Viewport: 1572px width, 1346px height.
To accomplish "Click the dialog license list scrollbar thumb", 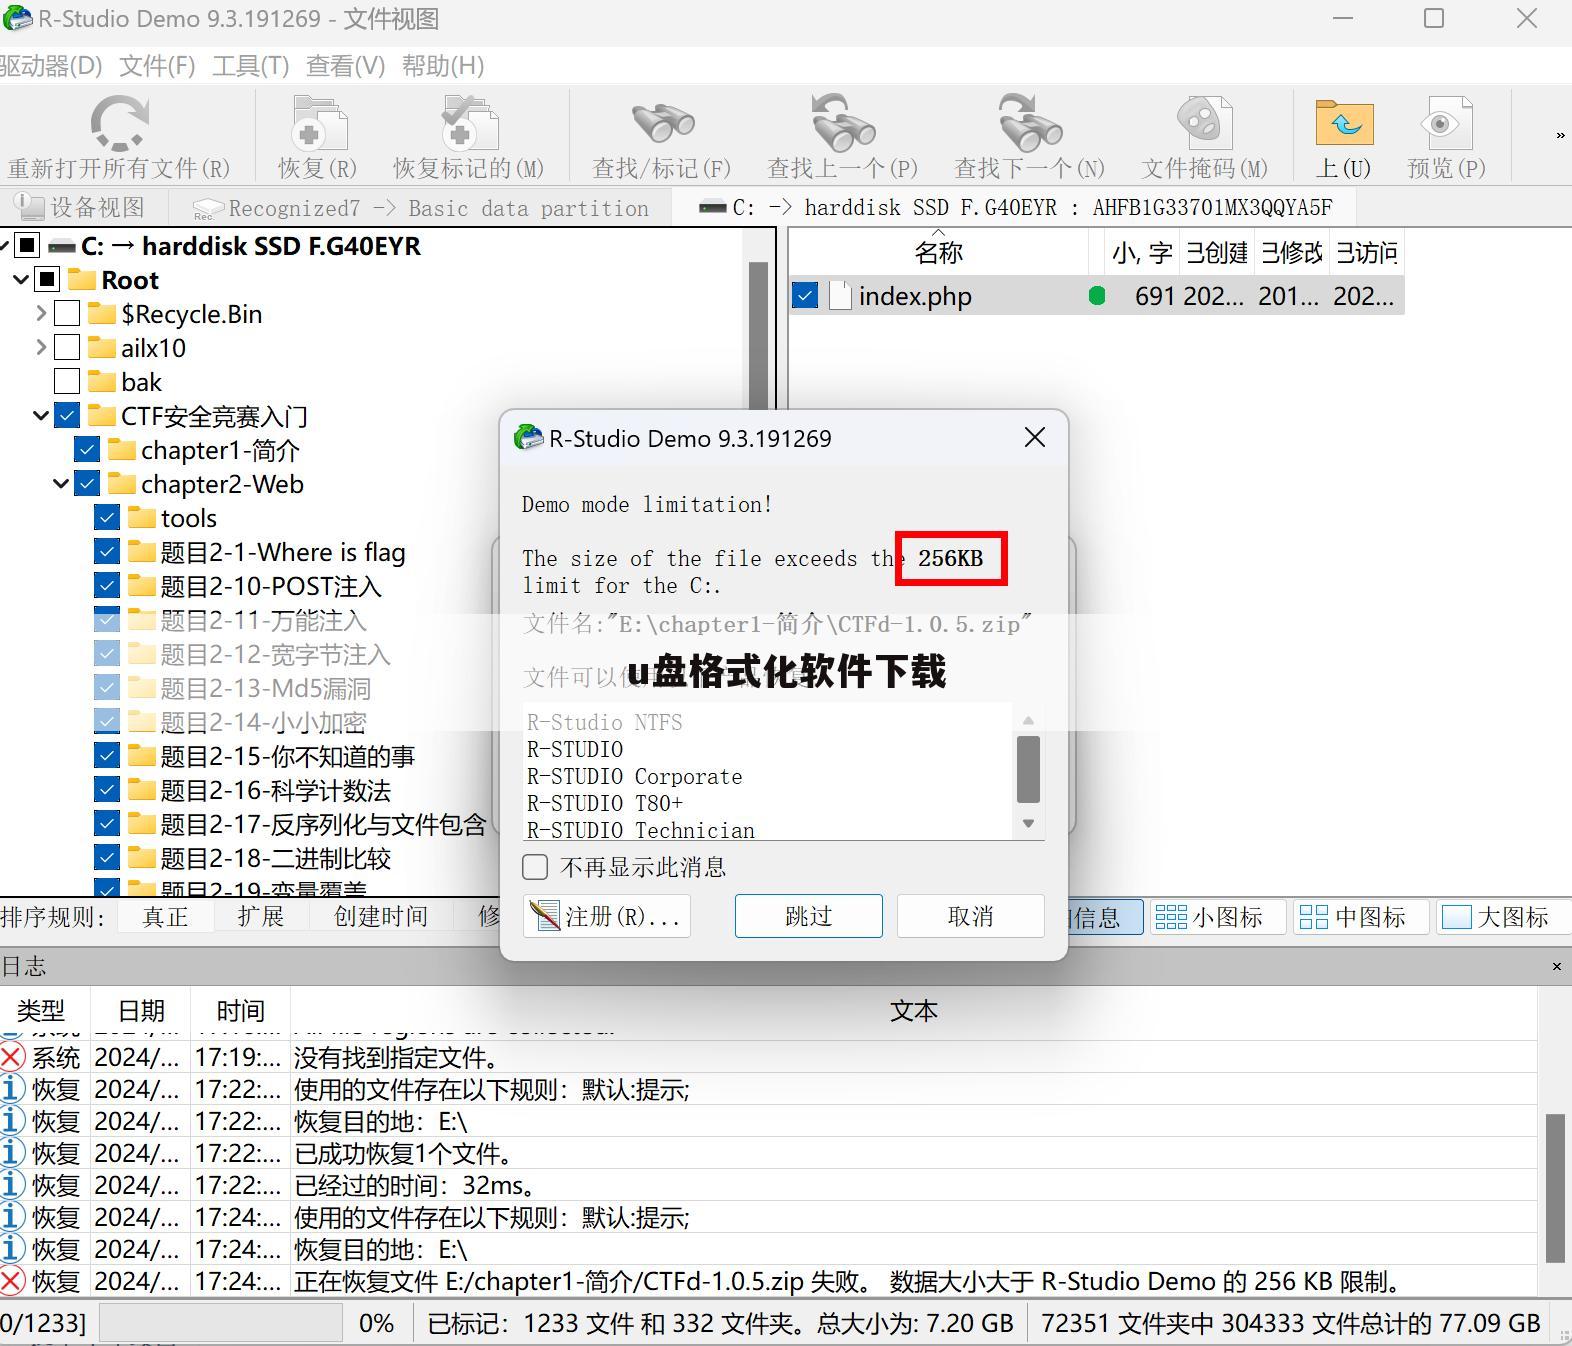I will 1028,769.
